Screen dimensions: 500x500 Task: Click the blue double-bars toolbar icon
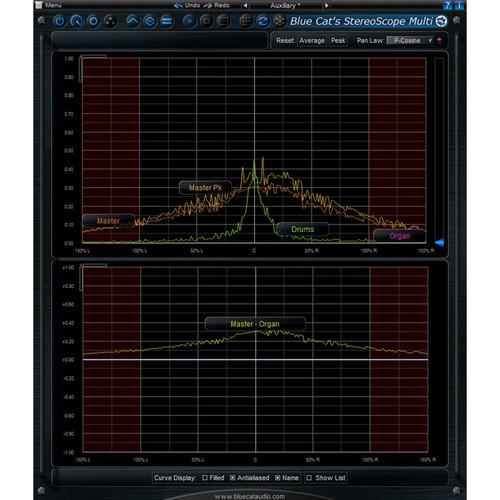[166, 21]
